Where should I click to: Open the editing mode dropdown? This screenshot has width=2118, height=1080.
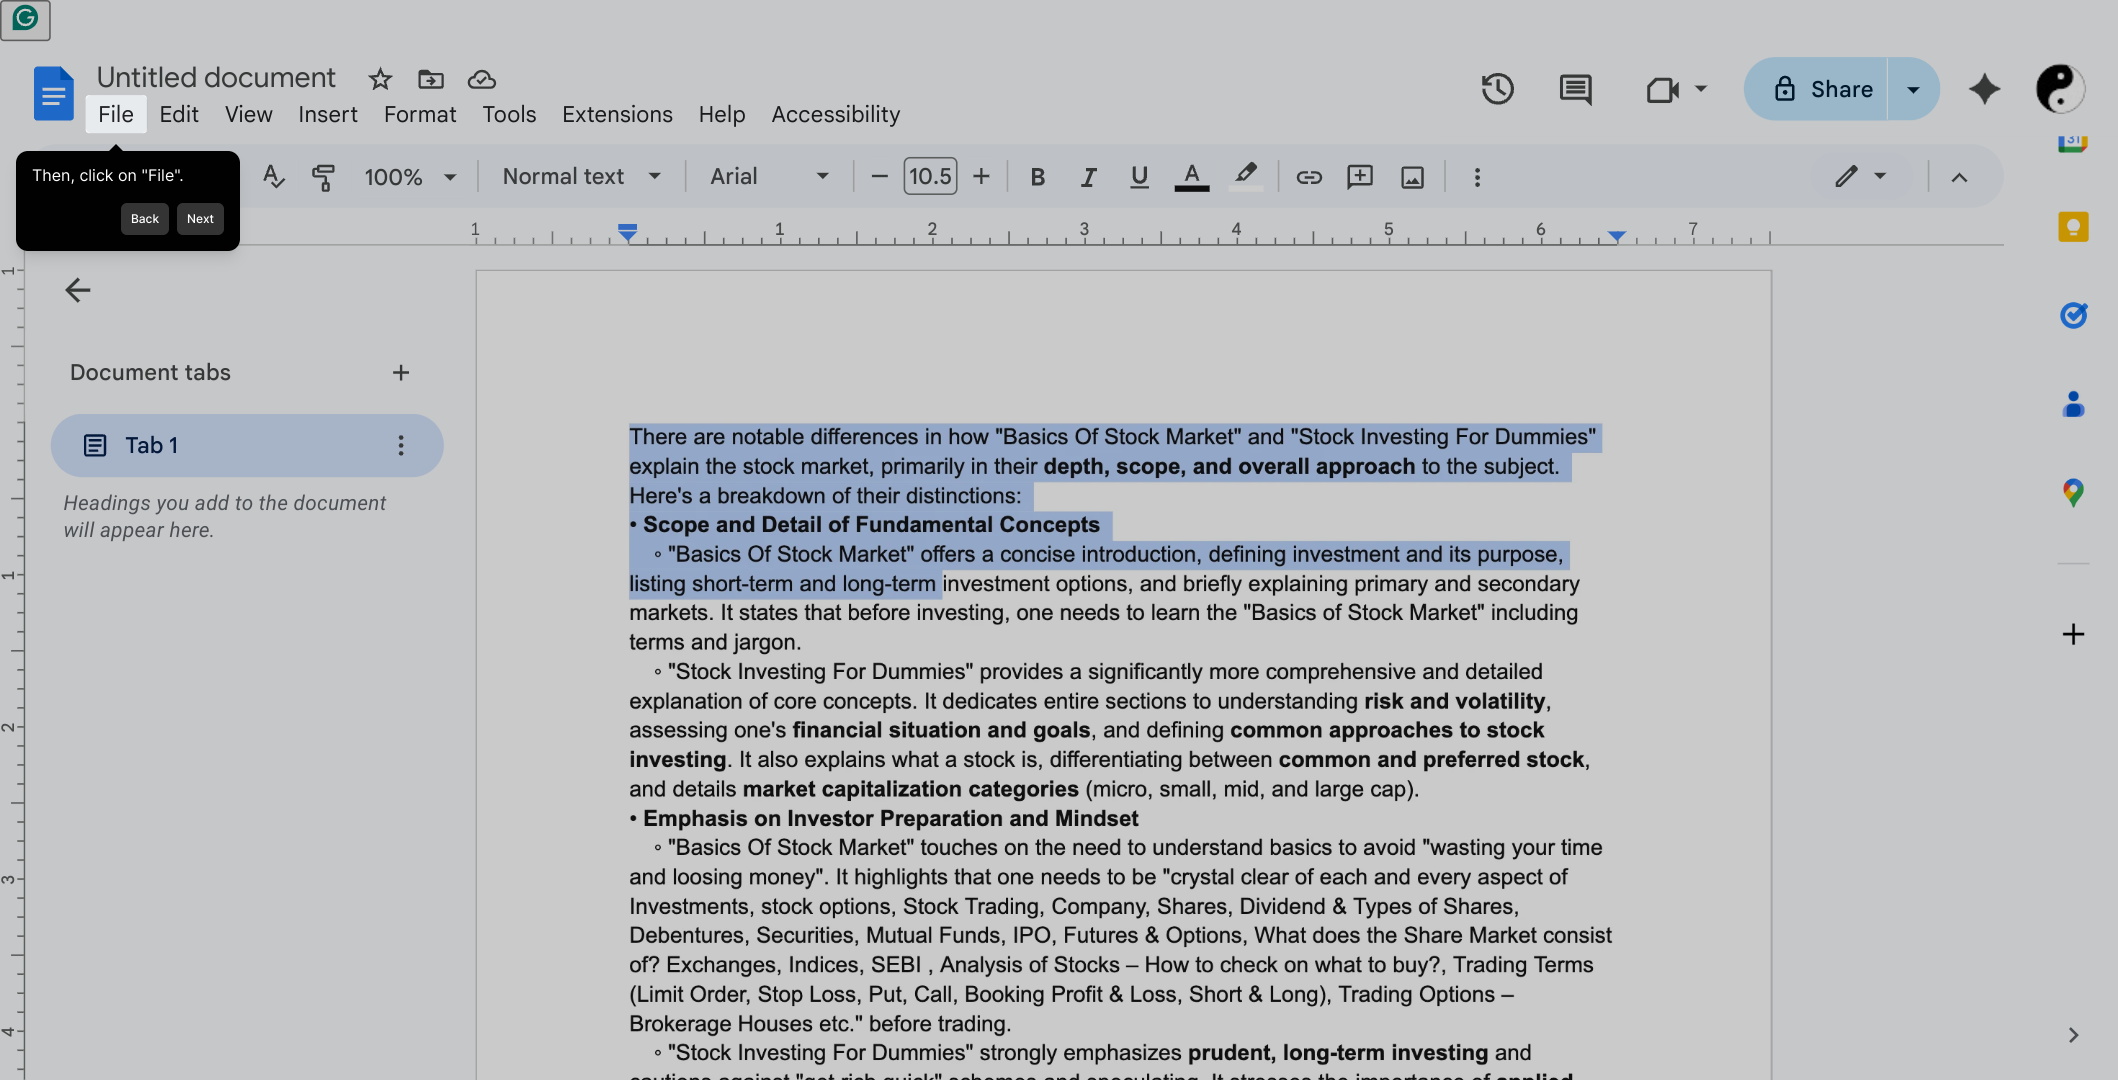[1861, 177]
